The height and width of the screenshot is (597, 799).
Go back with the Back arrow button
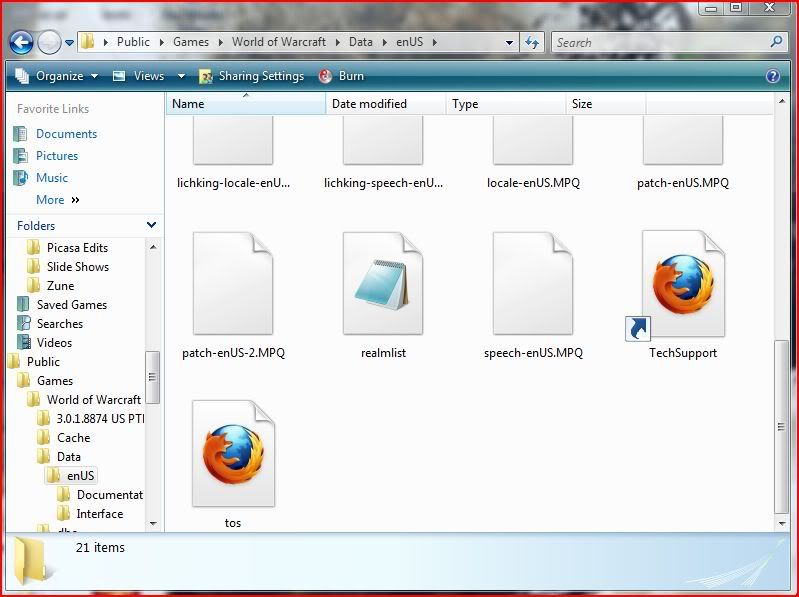pyautogui.click(x=21, y=43)
